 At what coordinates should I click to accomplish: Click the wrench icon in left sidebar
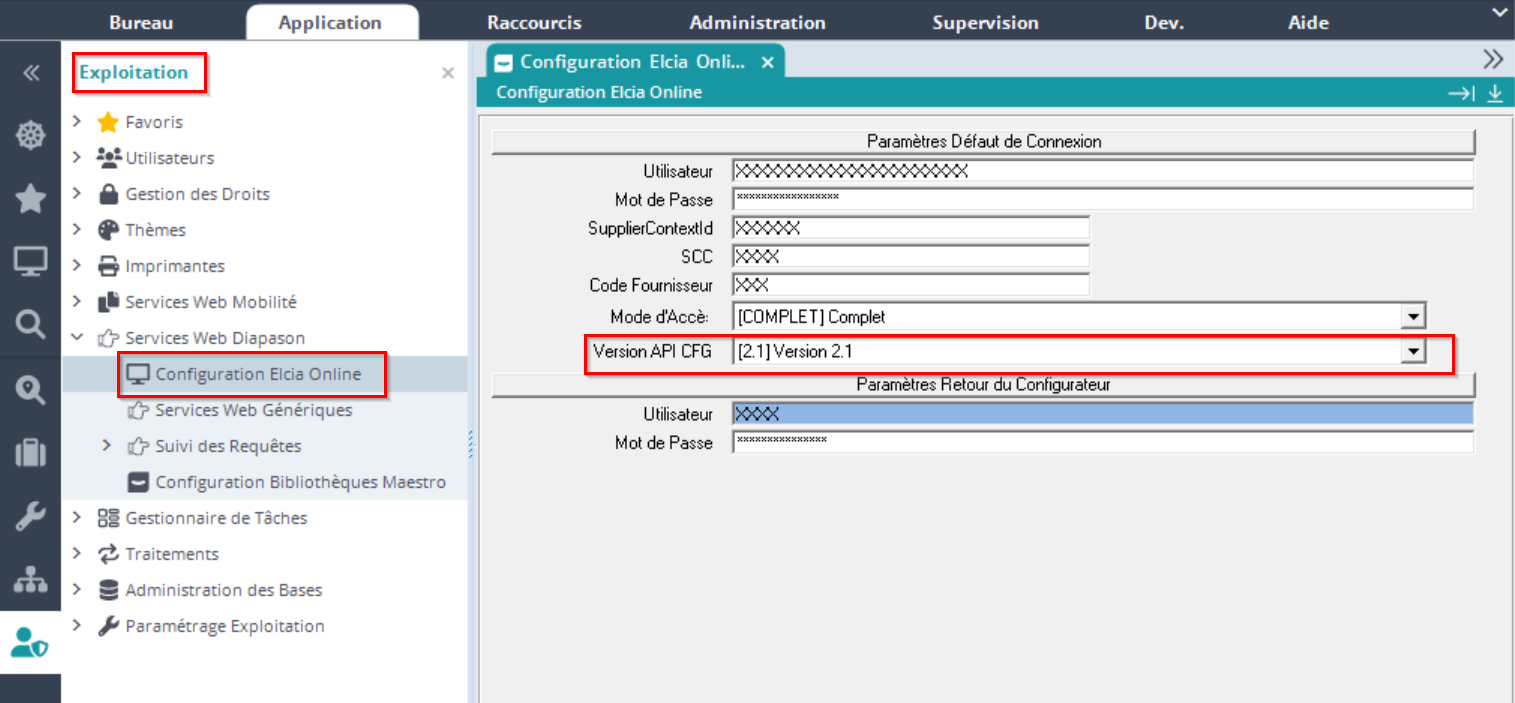point(30,516)
